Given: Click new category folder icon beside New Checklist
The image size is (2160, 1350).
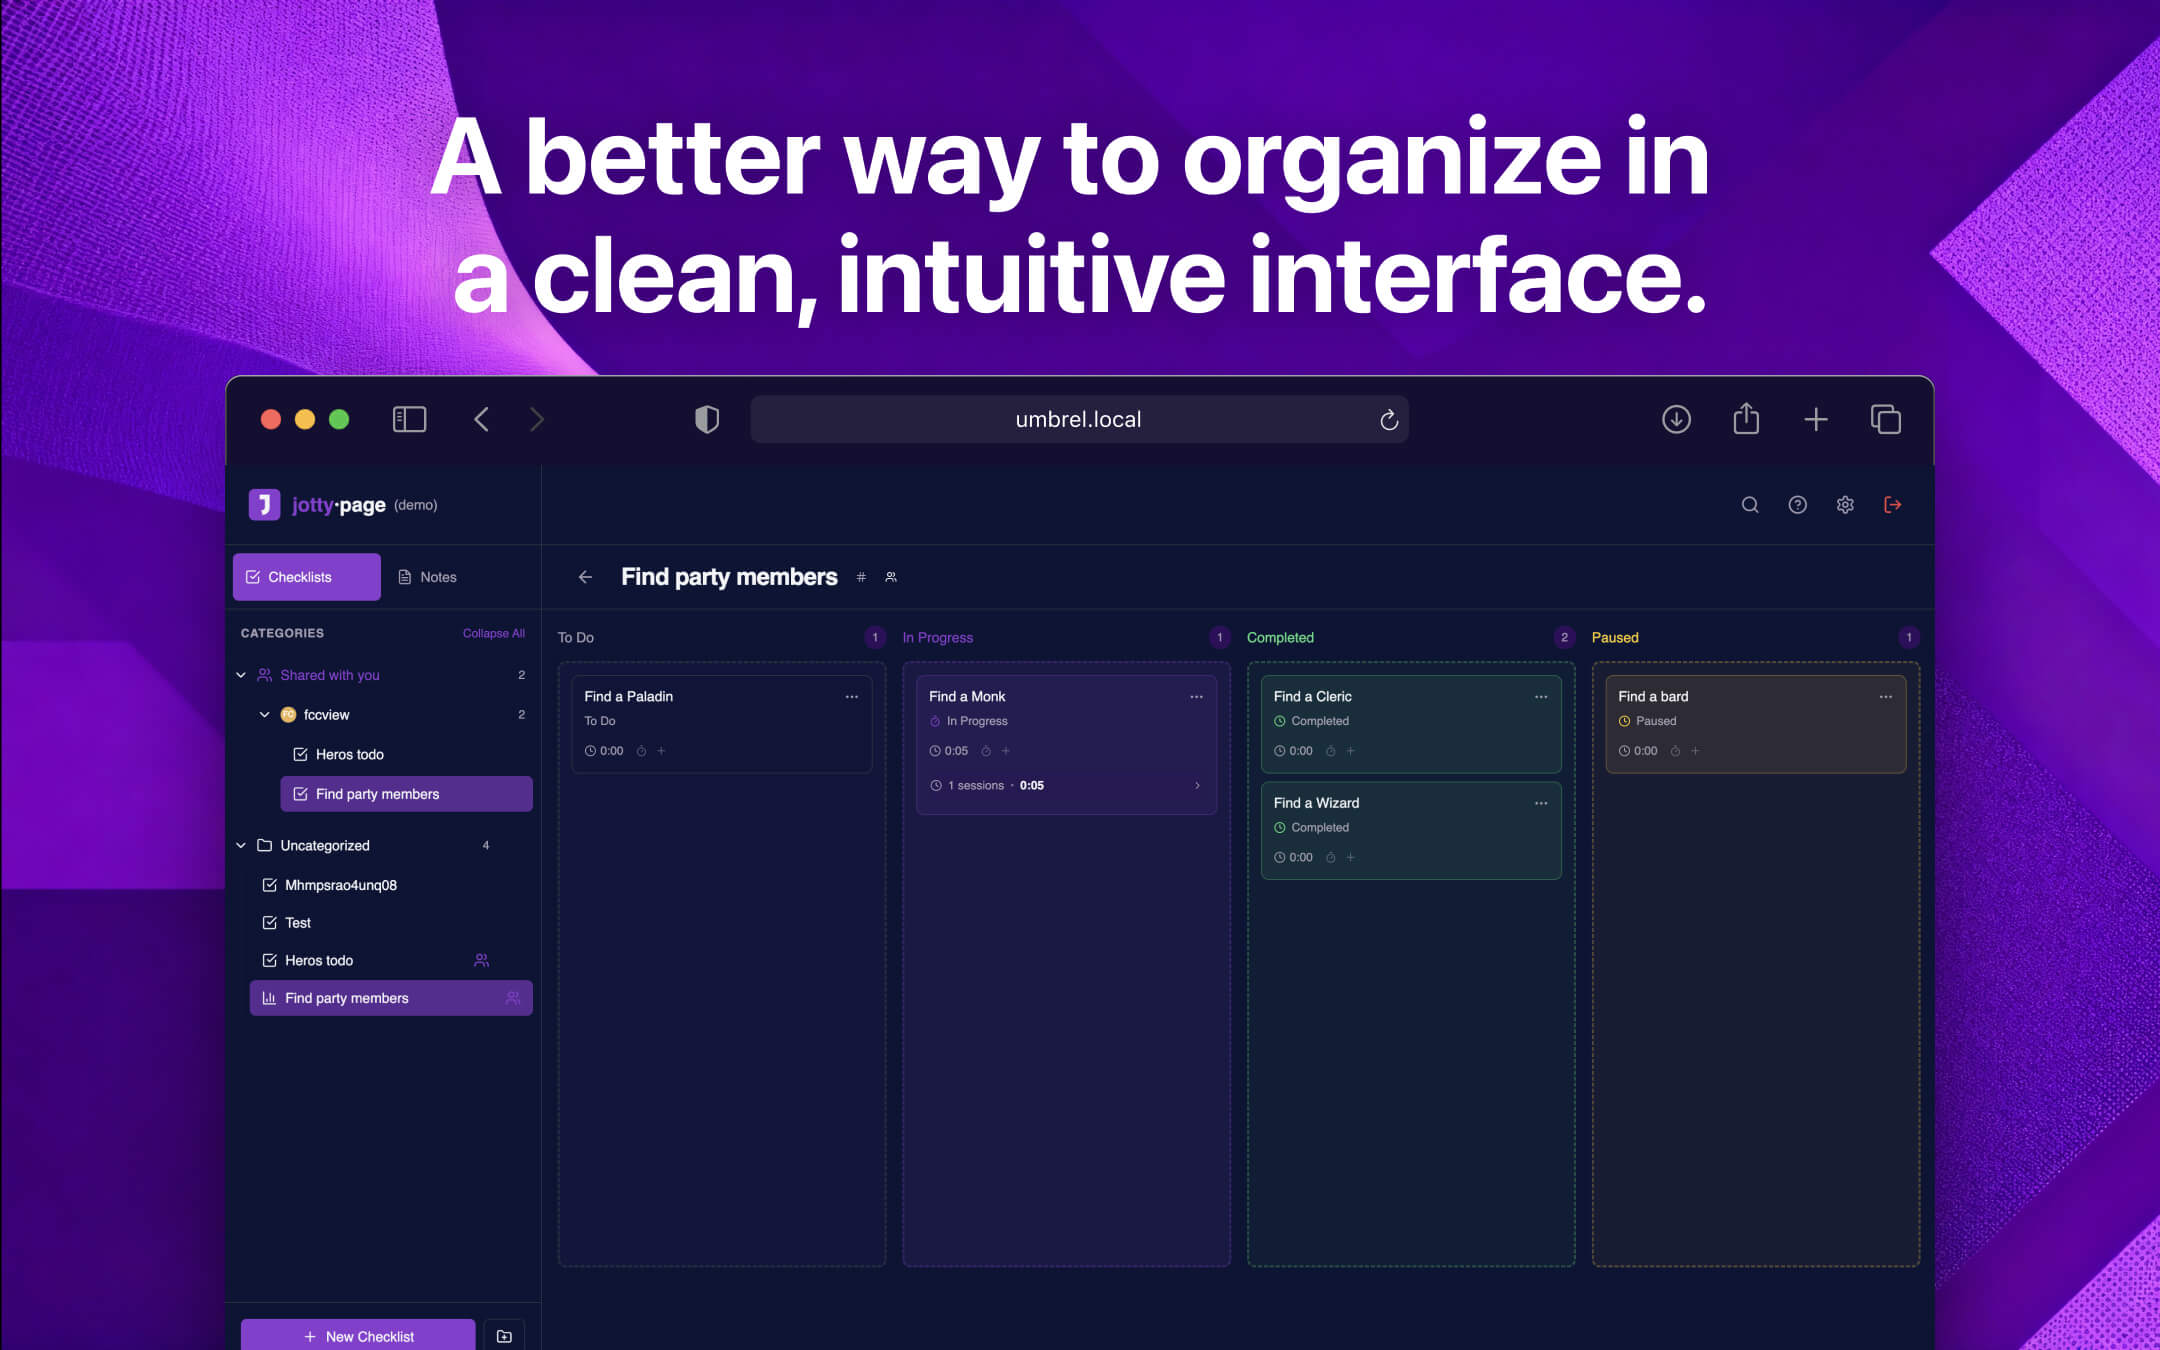Looking at the screenshot, I should pos(504,1336).
